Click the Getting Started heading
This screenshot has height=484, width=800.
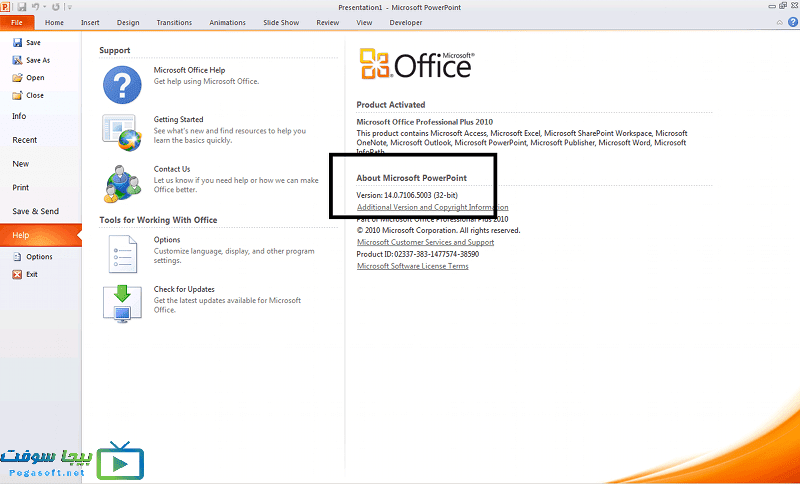pyautogui.click(x=179, y=119)
